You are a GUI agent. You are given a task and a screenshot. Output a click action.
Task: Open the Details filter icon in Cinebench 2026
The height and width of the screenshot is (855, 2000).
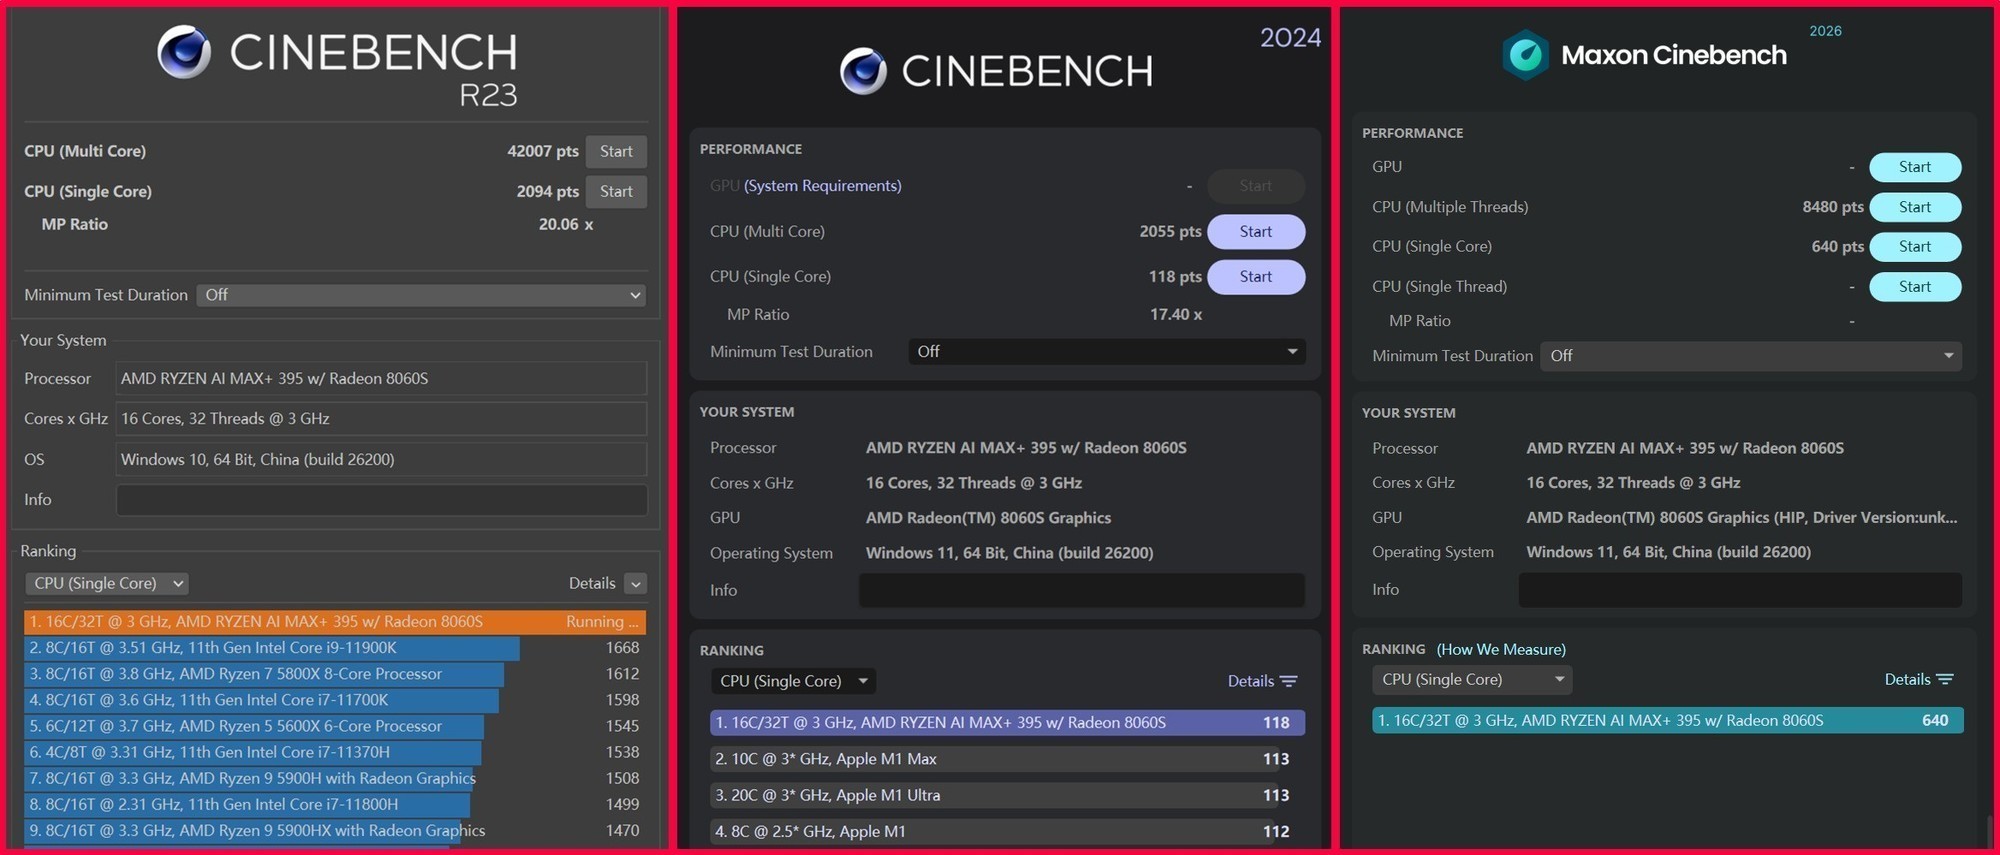click(1945, 679)
